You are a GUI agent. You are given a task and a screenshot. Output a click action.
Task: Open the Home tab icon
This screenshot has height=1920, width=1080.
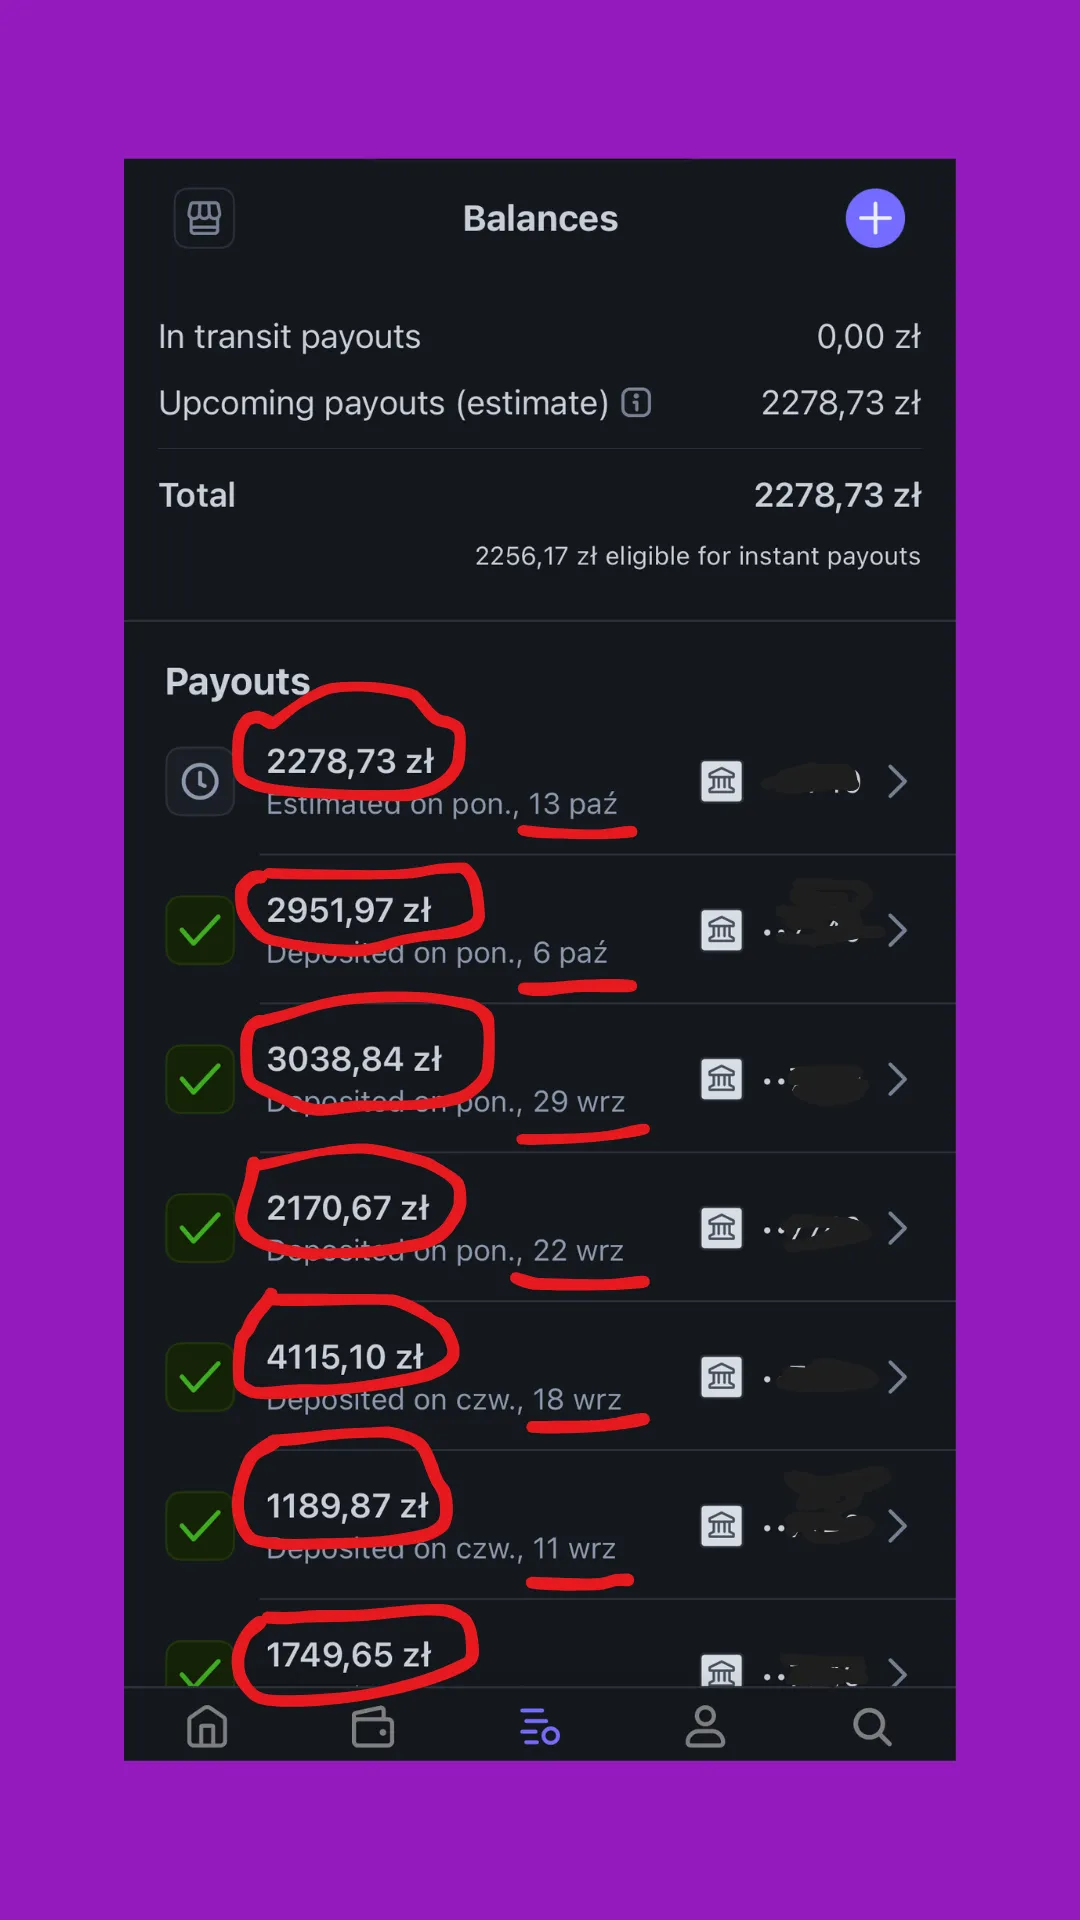[207, 1727]
